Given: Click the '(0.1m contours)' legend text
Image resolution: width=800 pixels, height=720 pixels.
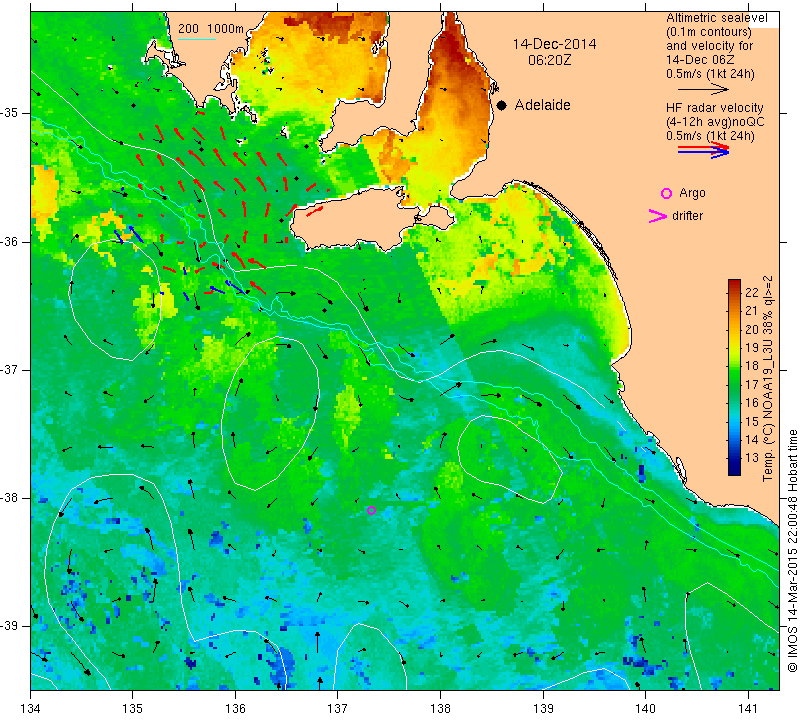Looking at the screenshot, I should [709, 32].
